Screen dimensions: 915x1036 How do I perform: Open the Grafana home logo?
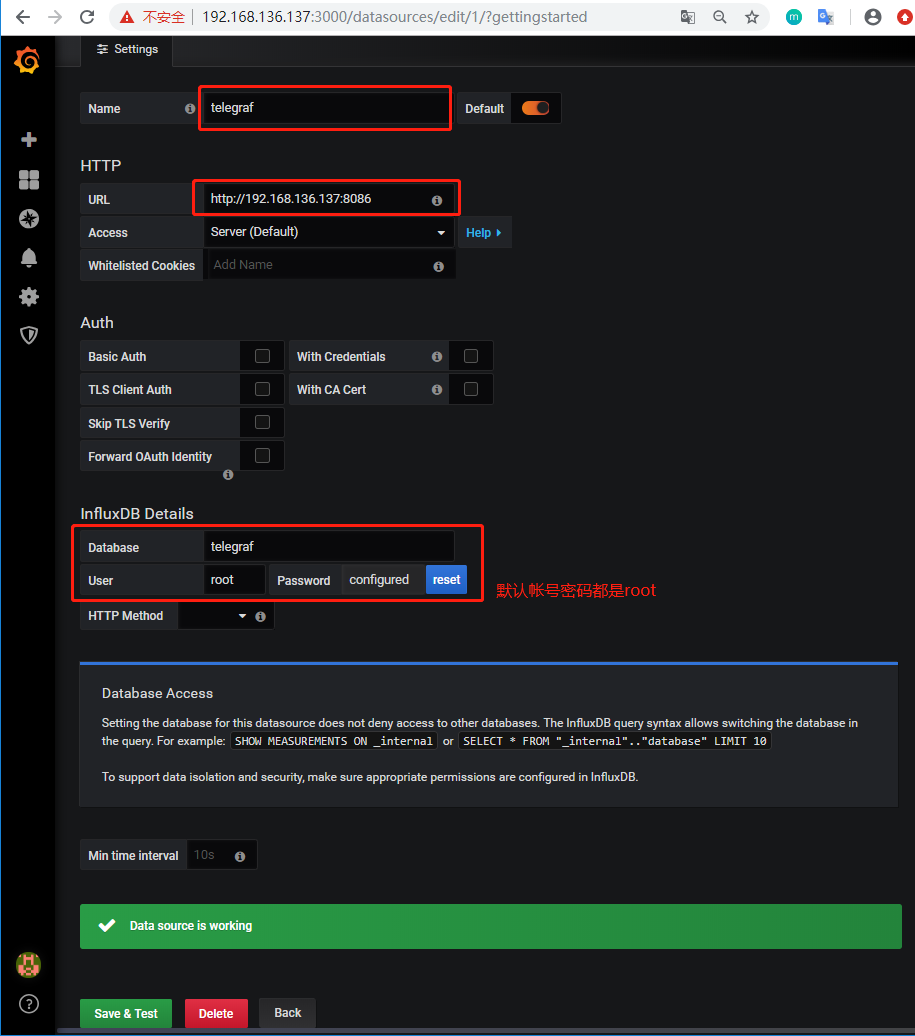pyautogui.click(x=27, y=60)
